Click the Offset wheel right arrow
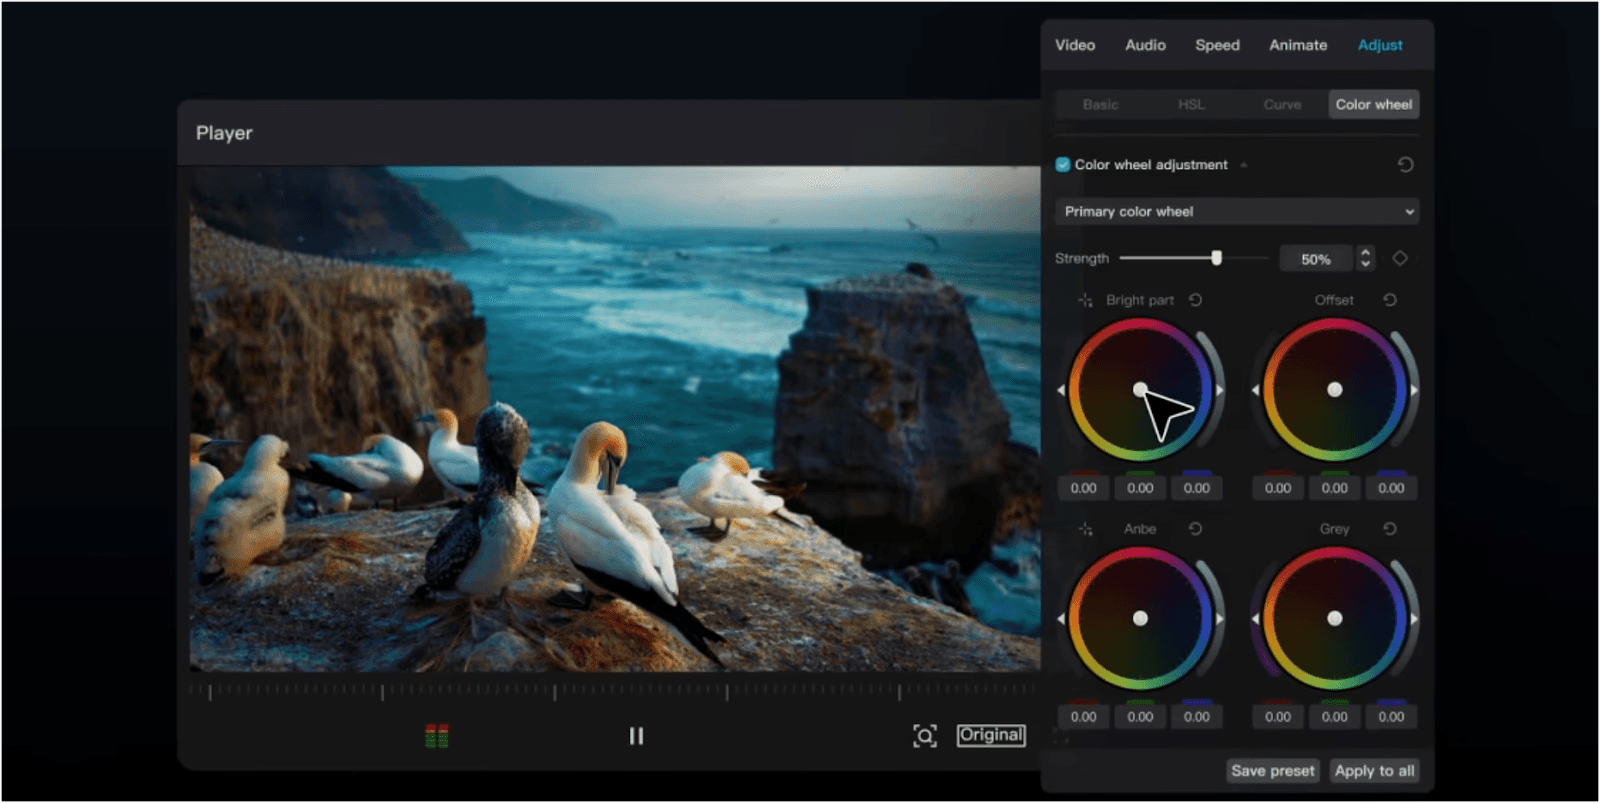This screenshot has width=1600, height=803. click(1414, 390)
